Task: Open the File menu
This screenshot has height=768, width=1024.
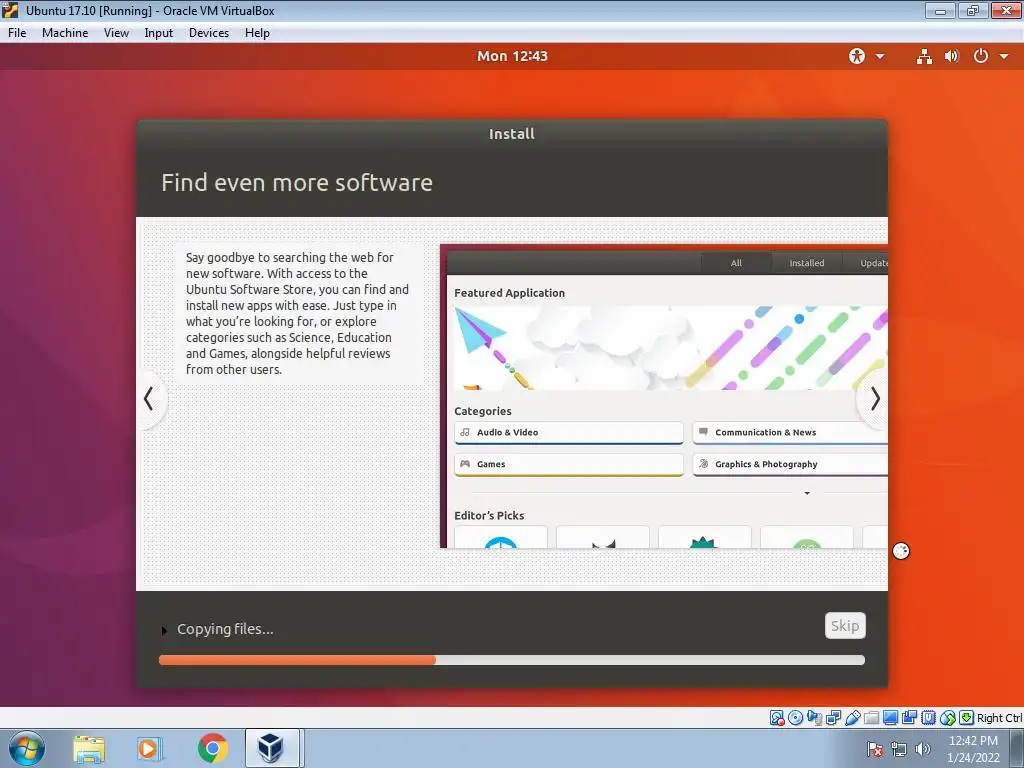Action: tap(17, 33)
